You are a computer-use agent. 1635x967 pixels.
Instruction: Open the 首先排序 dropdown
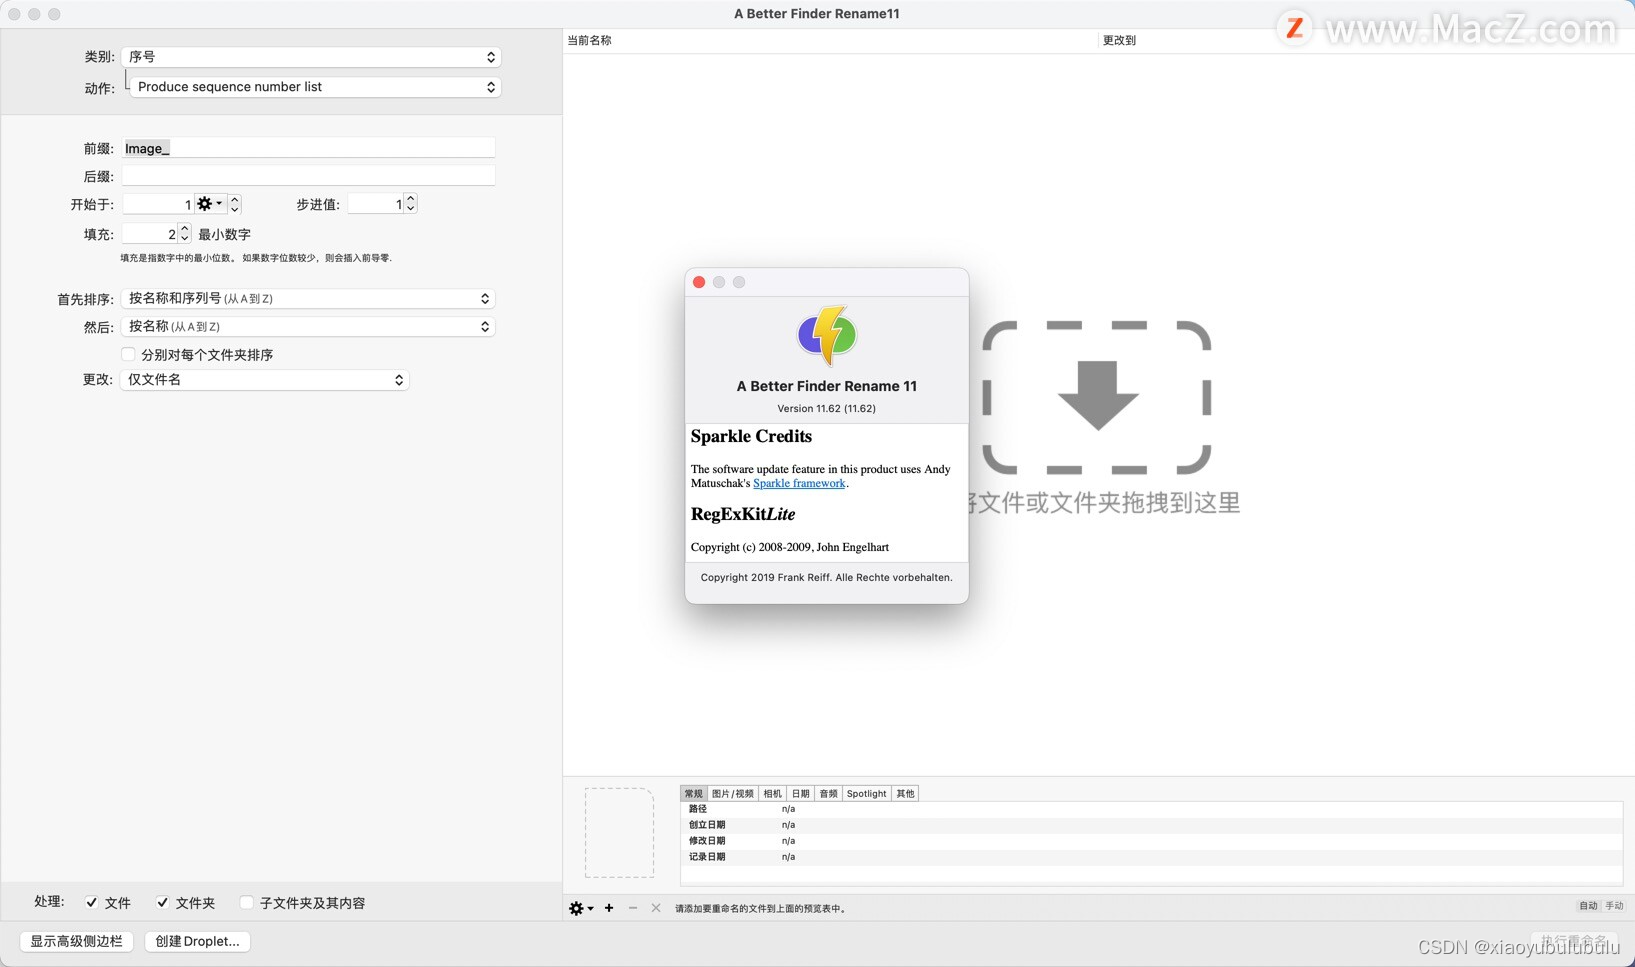pyautogui.click(x=308, y=298)
